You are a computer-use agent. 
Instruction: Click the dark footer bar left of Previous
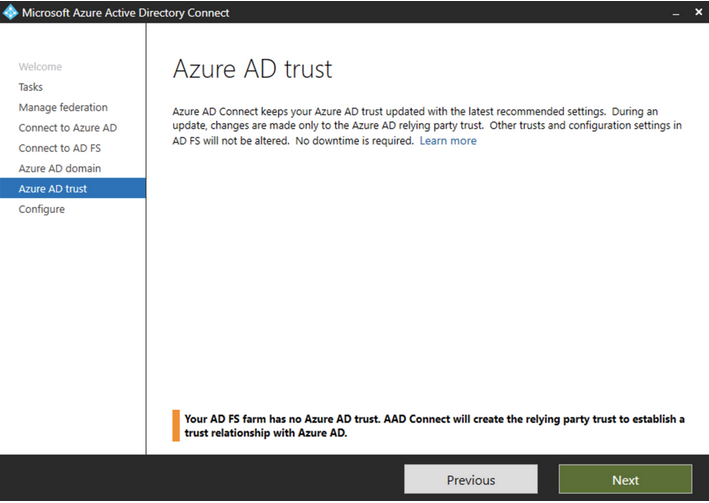click(200, 480)
